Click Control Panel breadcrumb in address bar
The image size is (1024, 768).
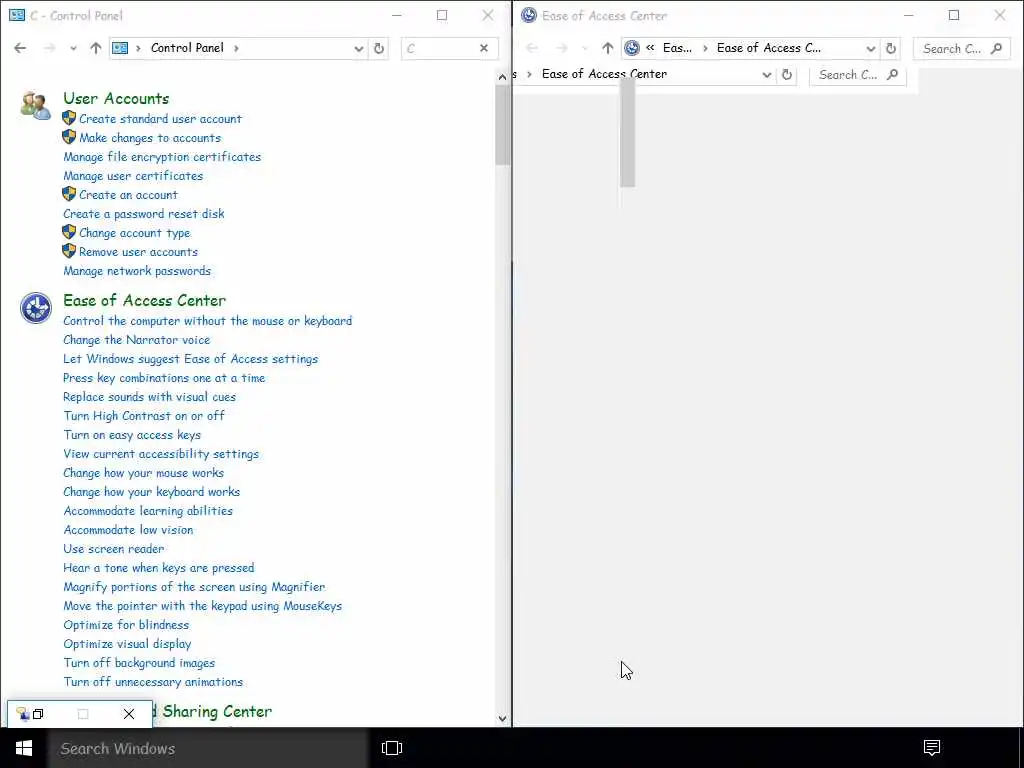[x=187, y=48]
